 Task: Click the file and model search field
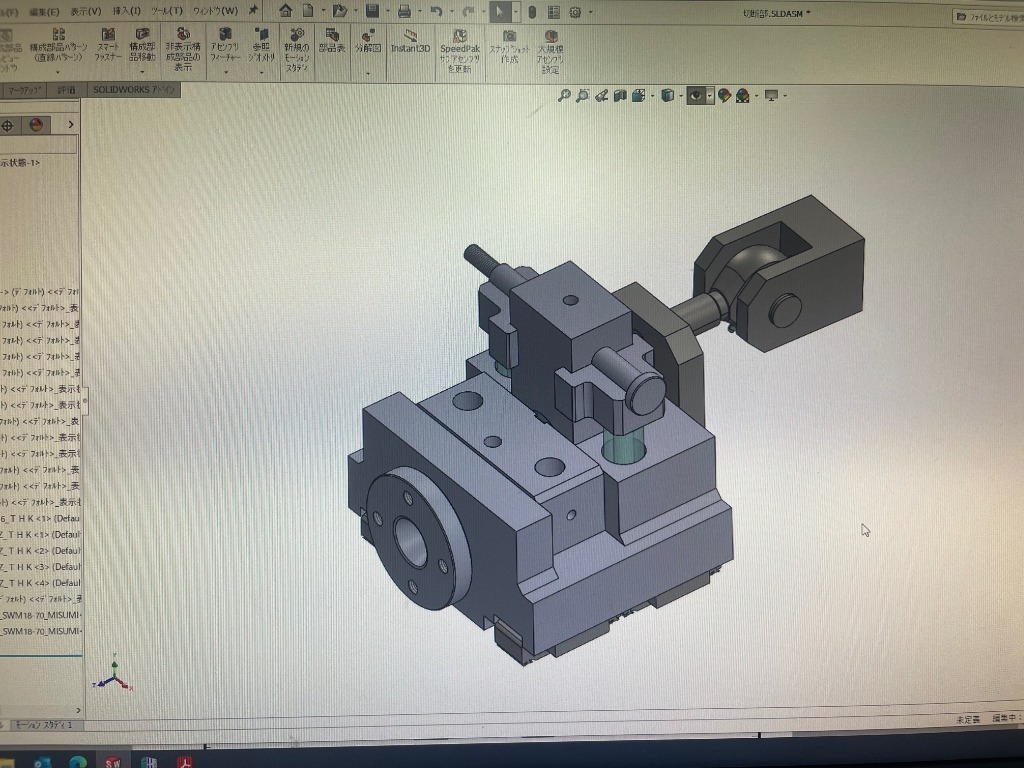992,16
